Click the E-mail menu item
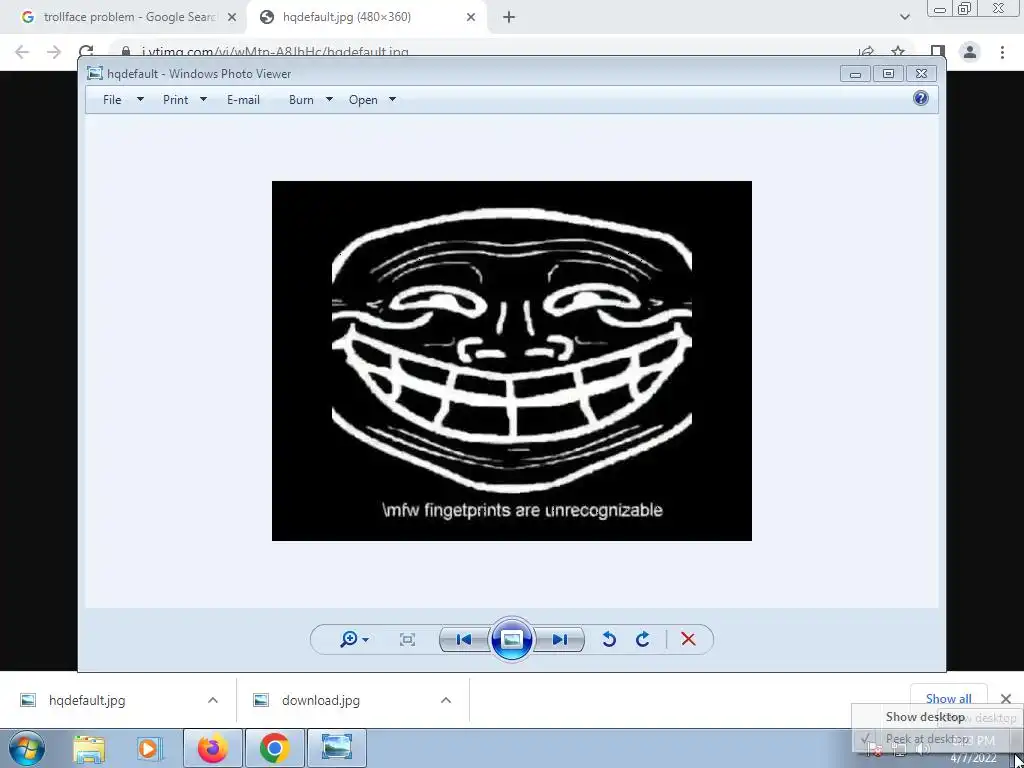 [x=243, y=100]
